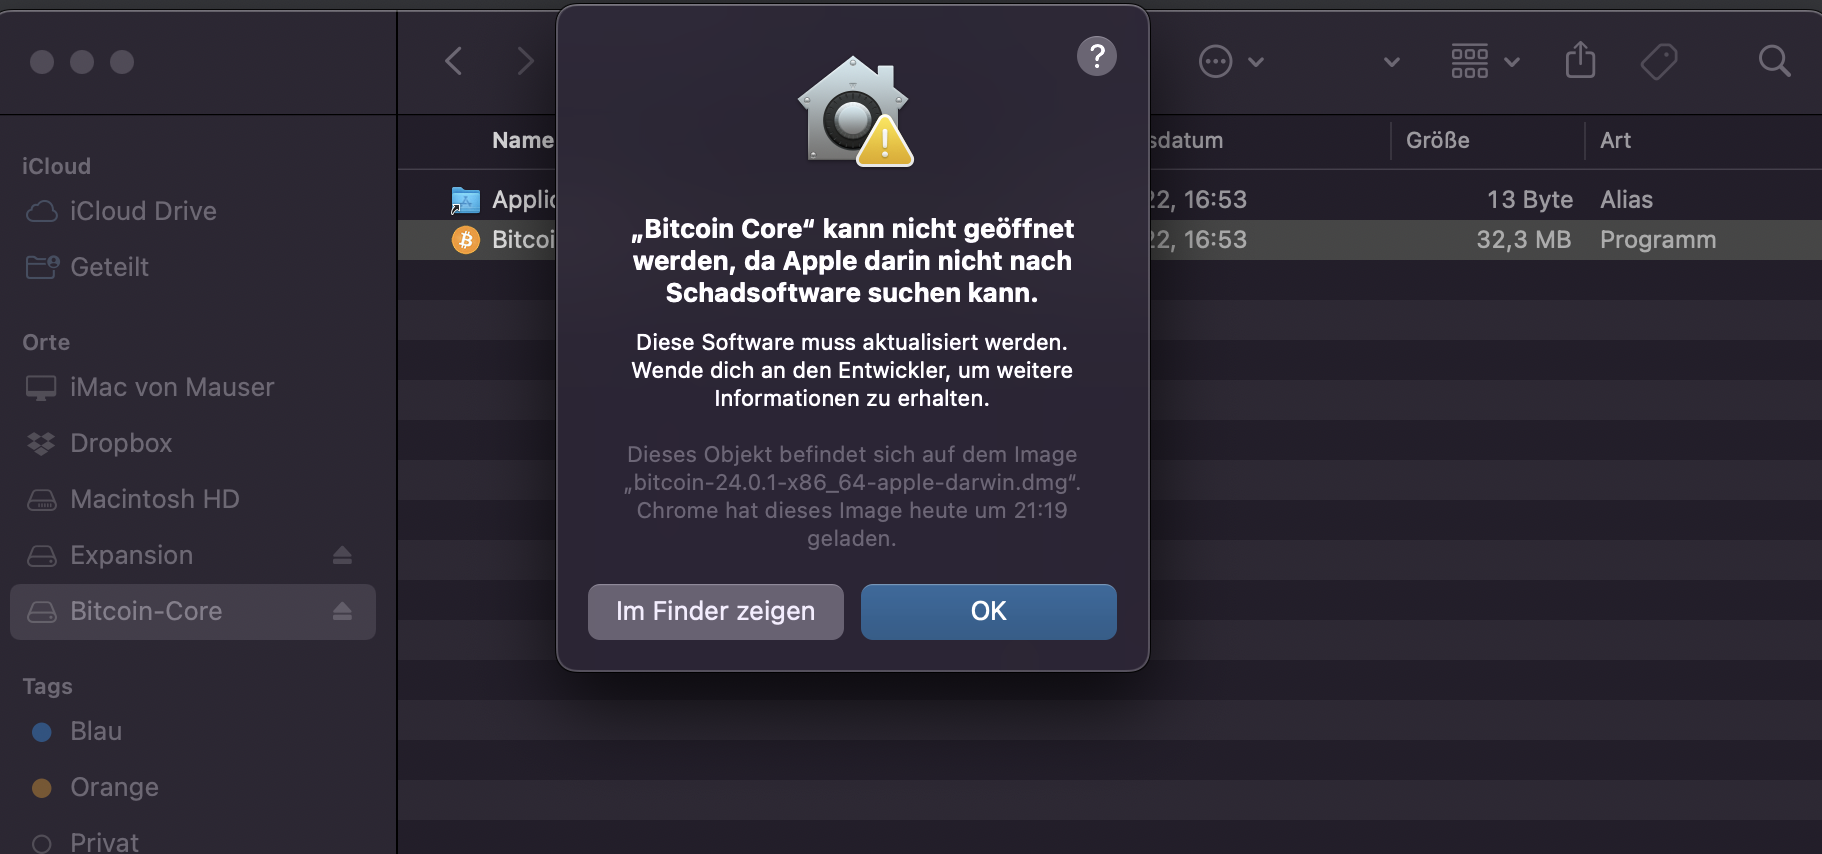Click the tag icon in toolbar
This screenshot has height=854, width=1822.
(1659, 62)
